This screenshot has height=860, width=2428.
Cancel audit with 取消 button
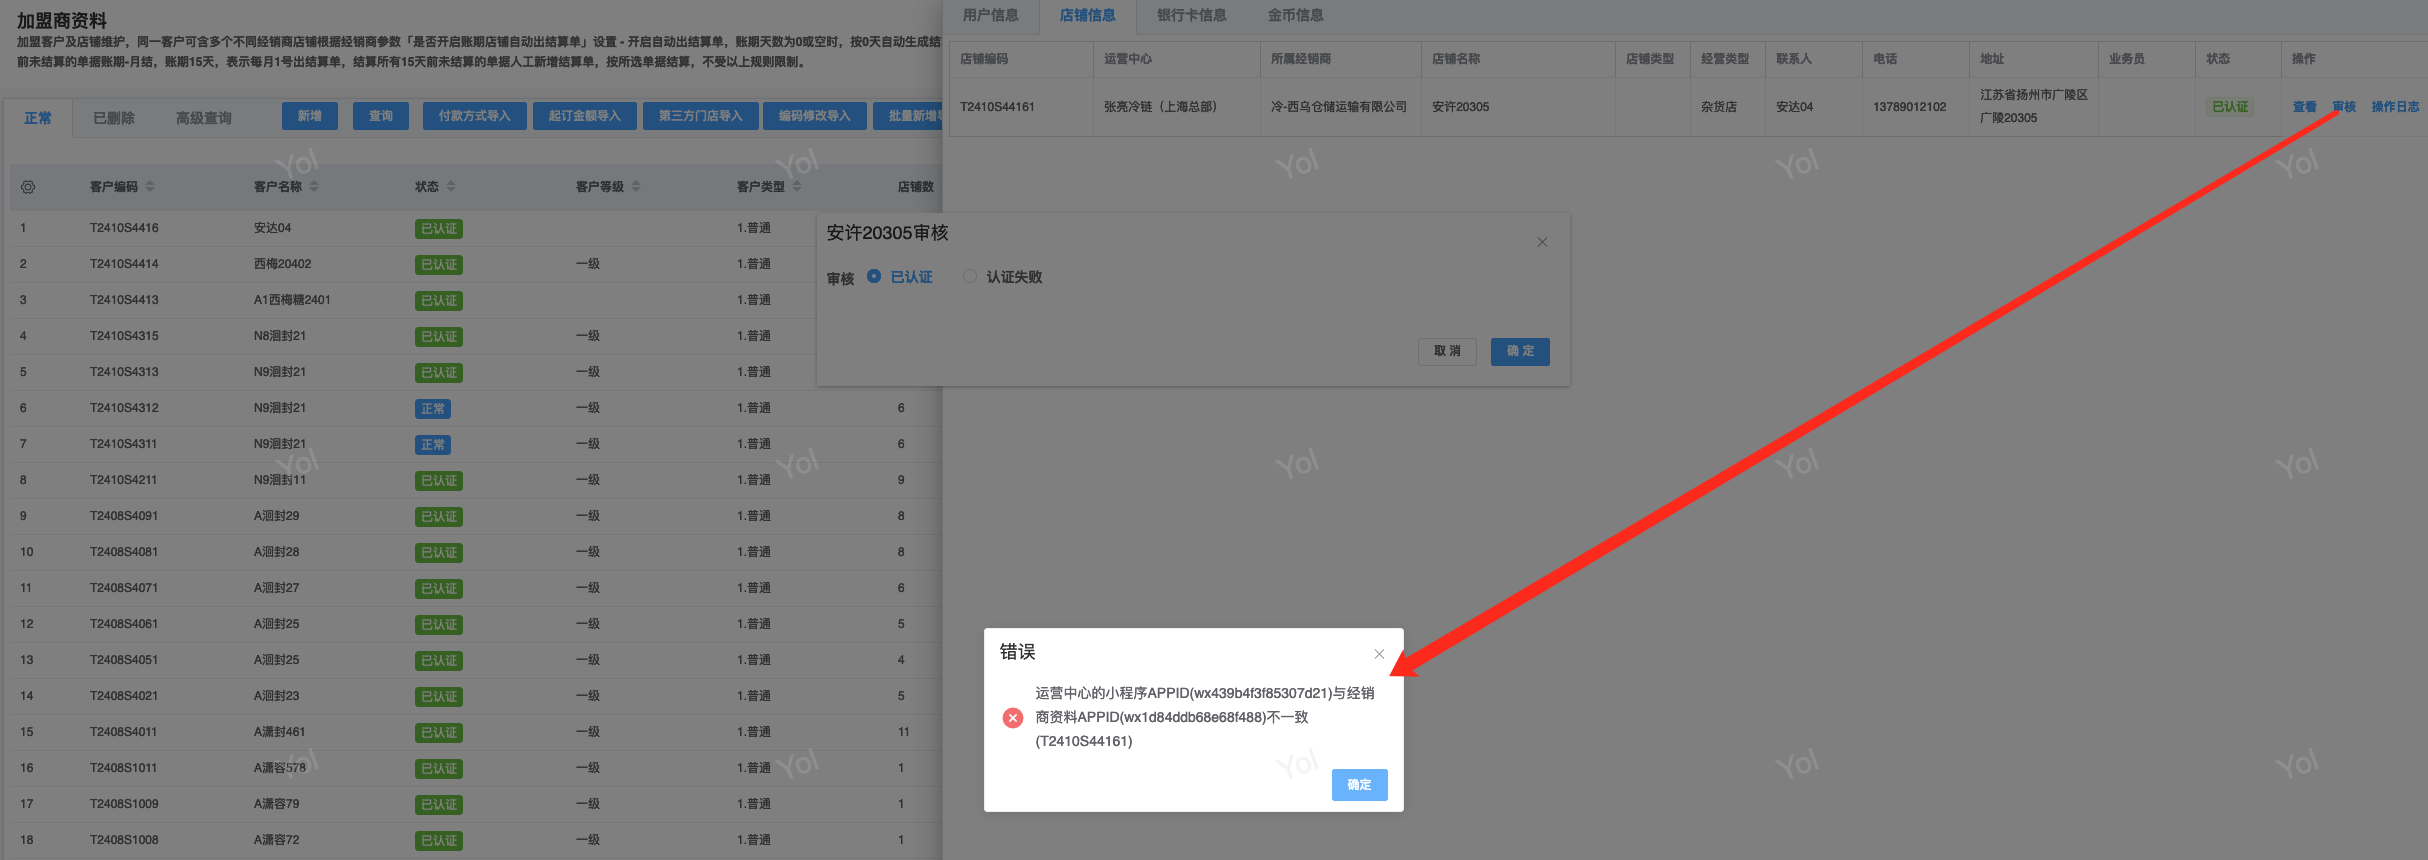[1447, 351]
